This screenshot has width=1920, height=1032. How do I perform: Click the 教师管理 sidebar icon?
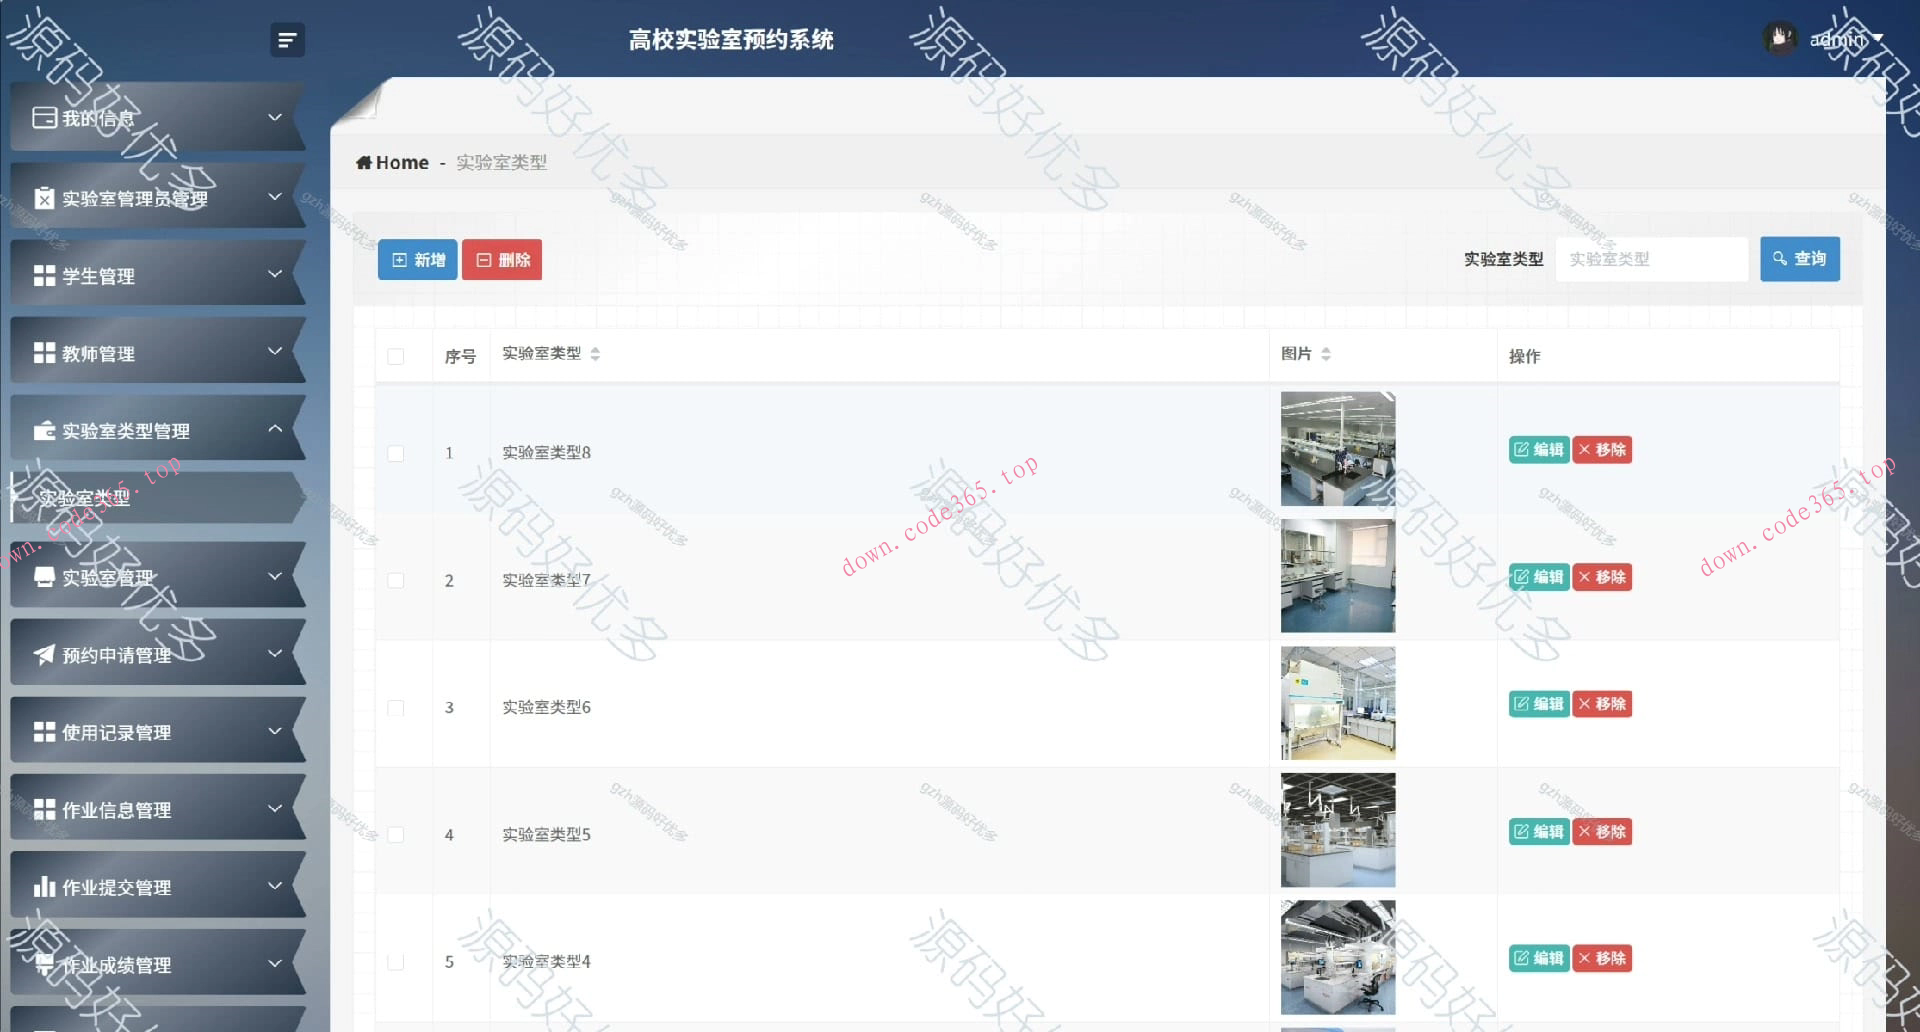pyautogui.click(x=43, y=351)
